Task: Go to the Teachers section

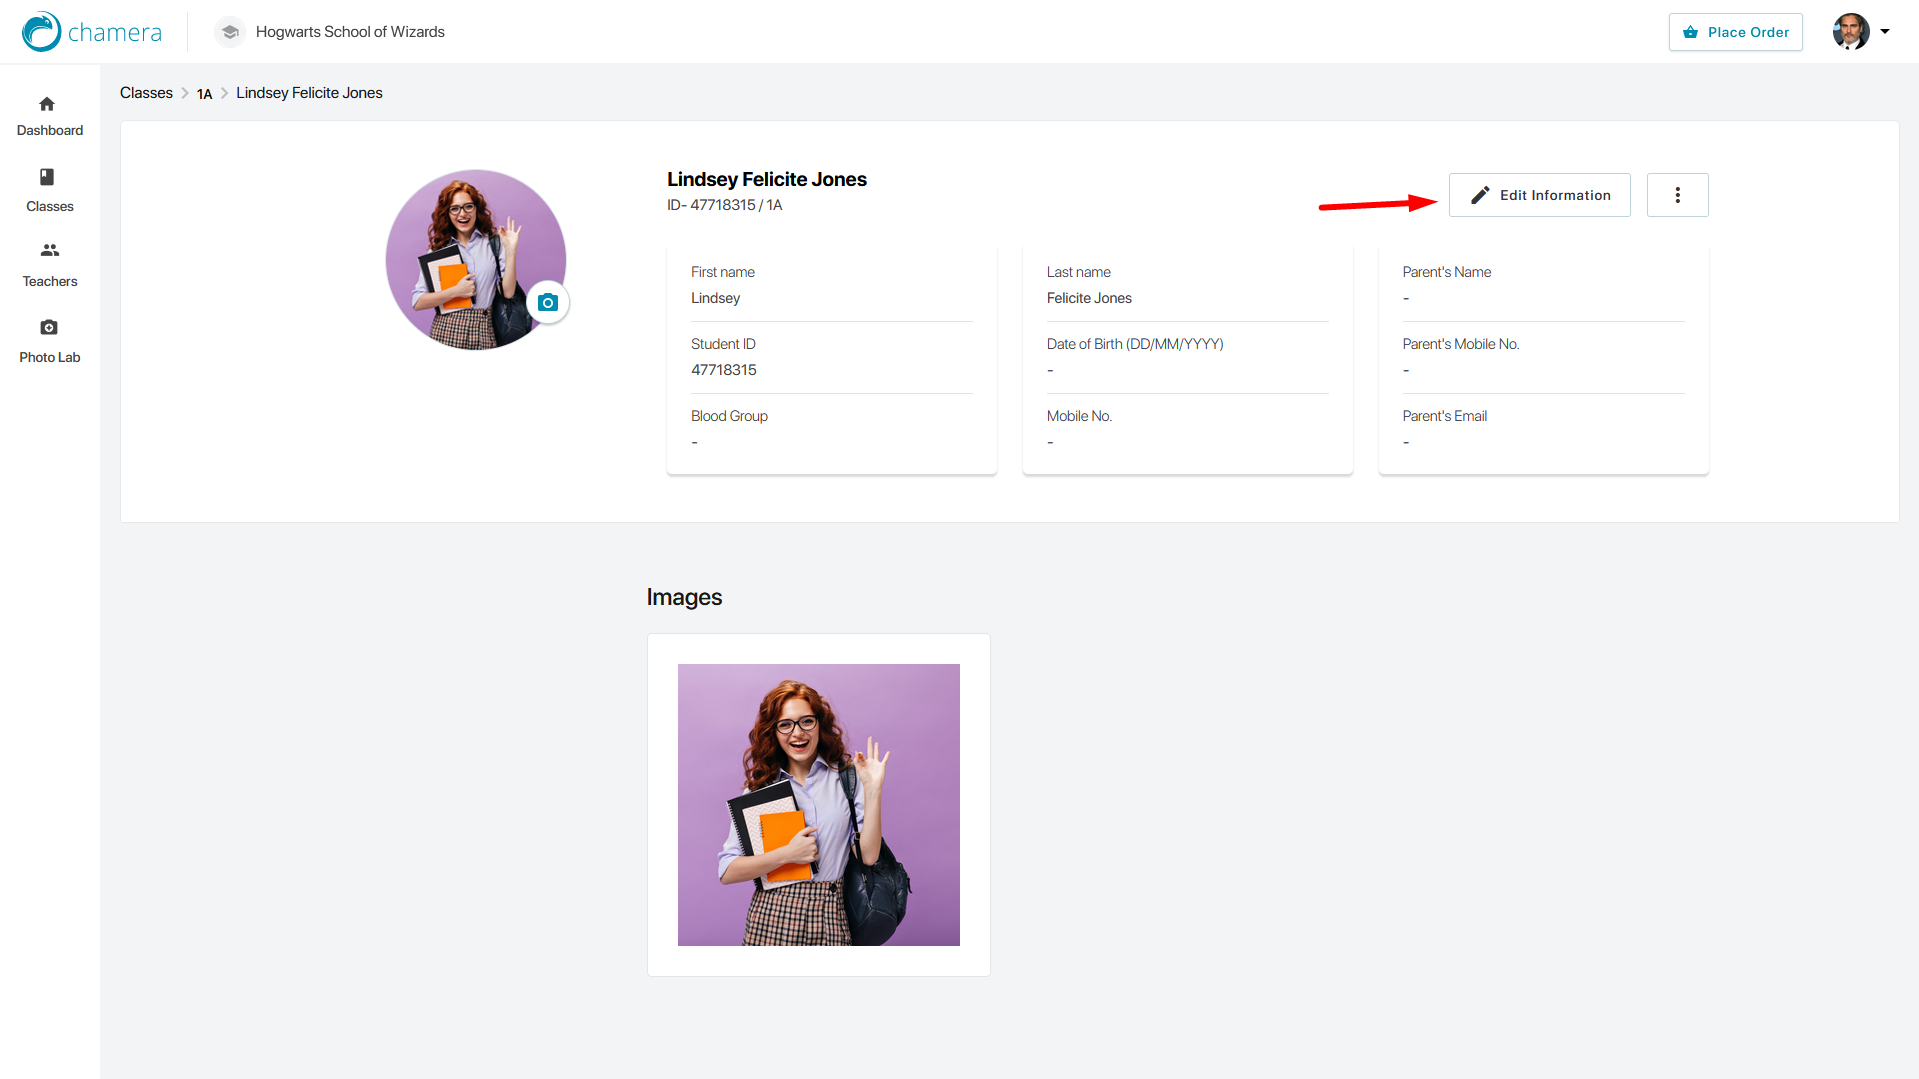Action: click(x=49, y=264)
